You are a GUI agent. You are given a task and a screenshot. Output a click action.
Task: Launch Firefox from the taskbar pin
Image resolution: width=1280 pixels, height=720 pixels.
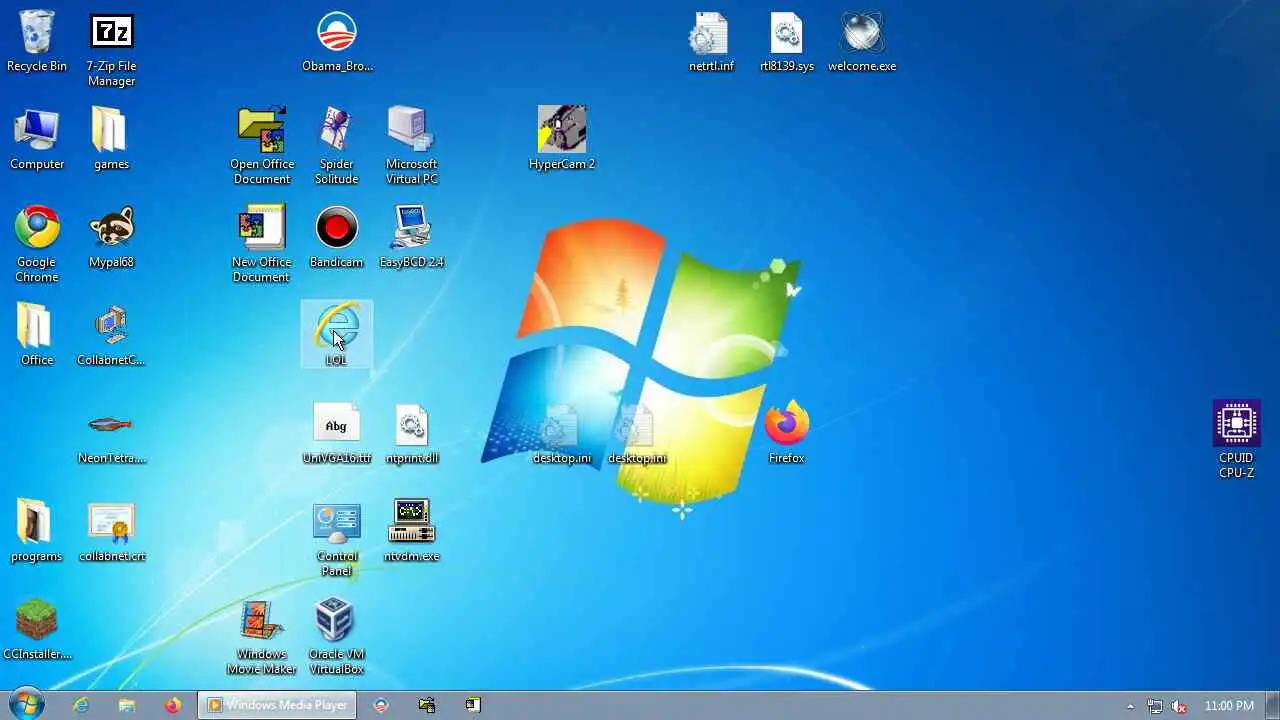click(173, 705)
